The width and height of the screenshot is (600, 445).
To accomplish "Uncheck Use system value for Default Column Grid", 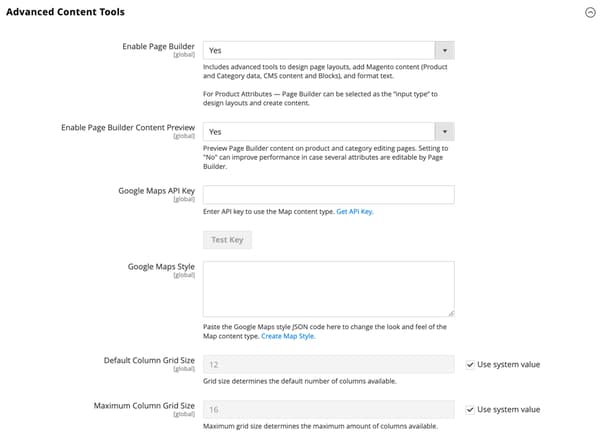I will pos(472,364).
